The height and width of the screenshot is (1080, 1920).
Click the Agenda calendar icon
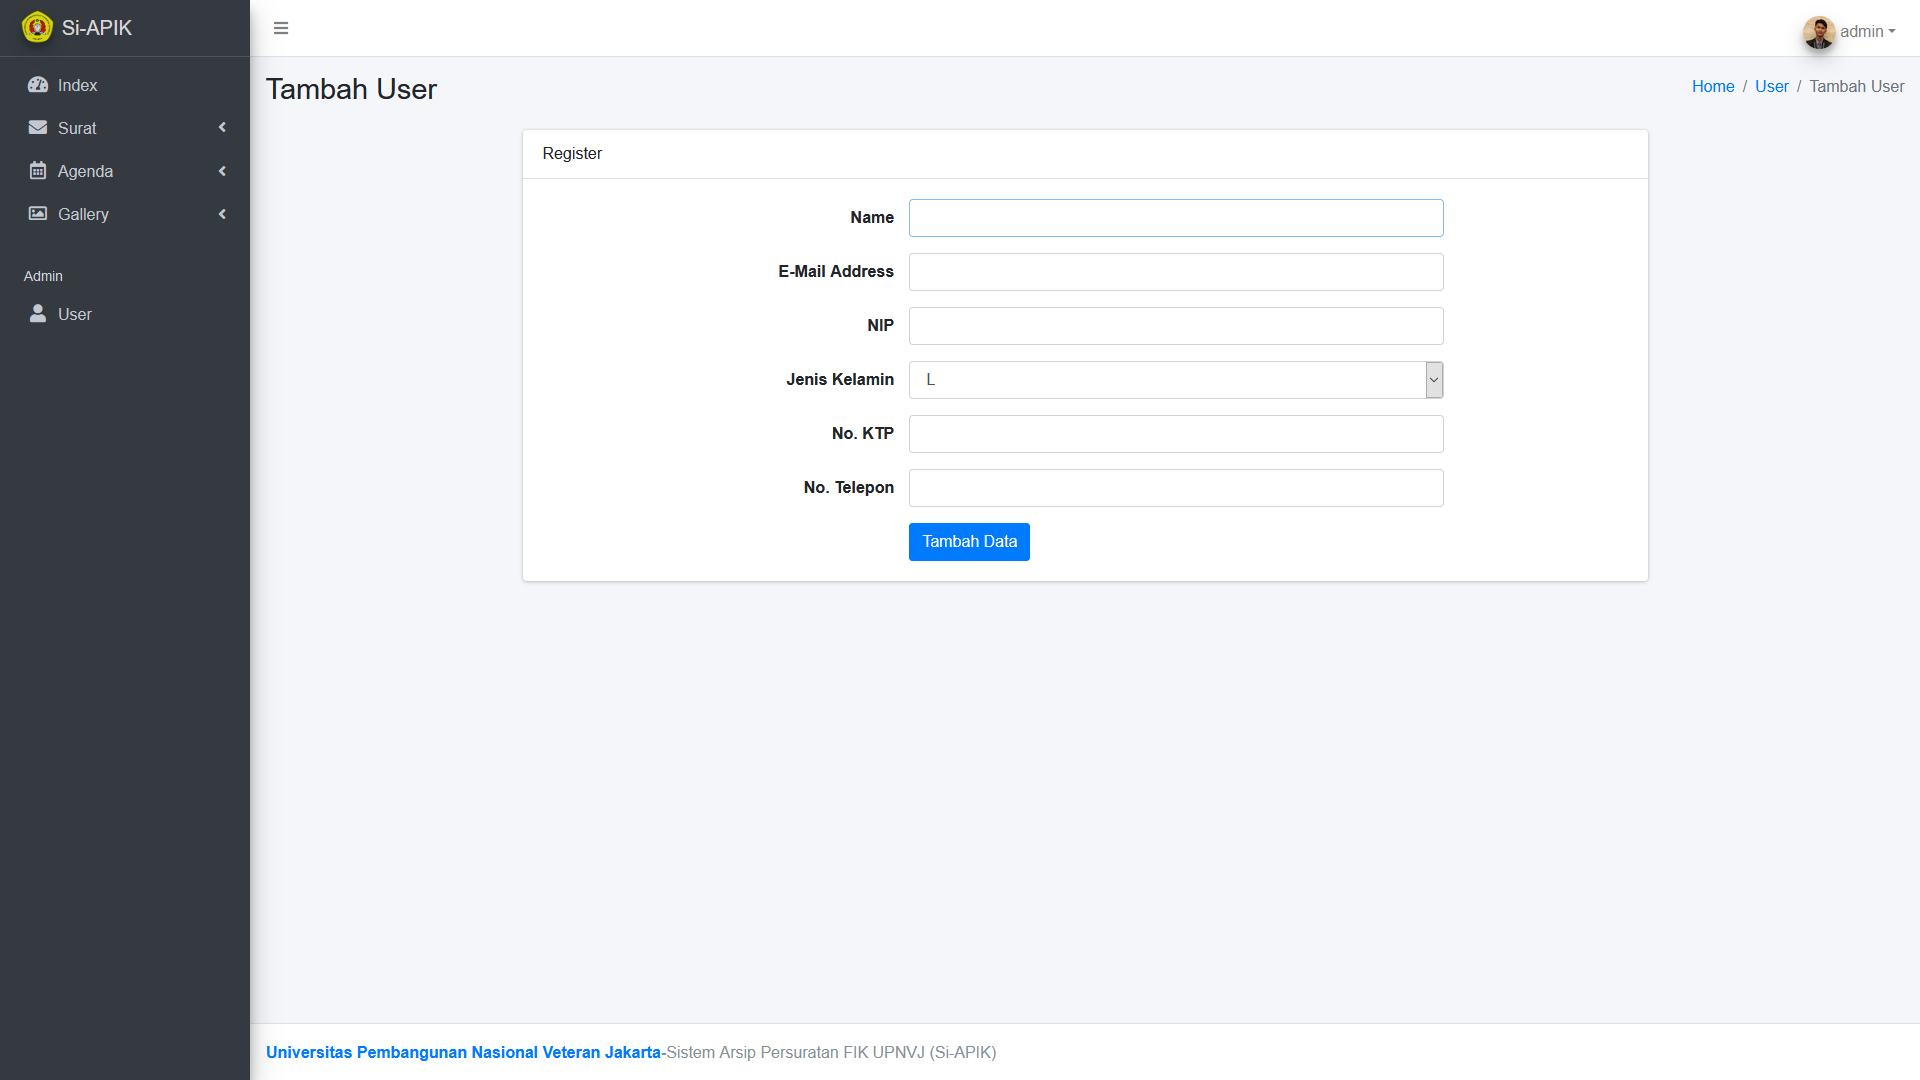pos(38,171)
